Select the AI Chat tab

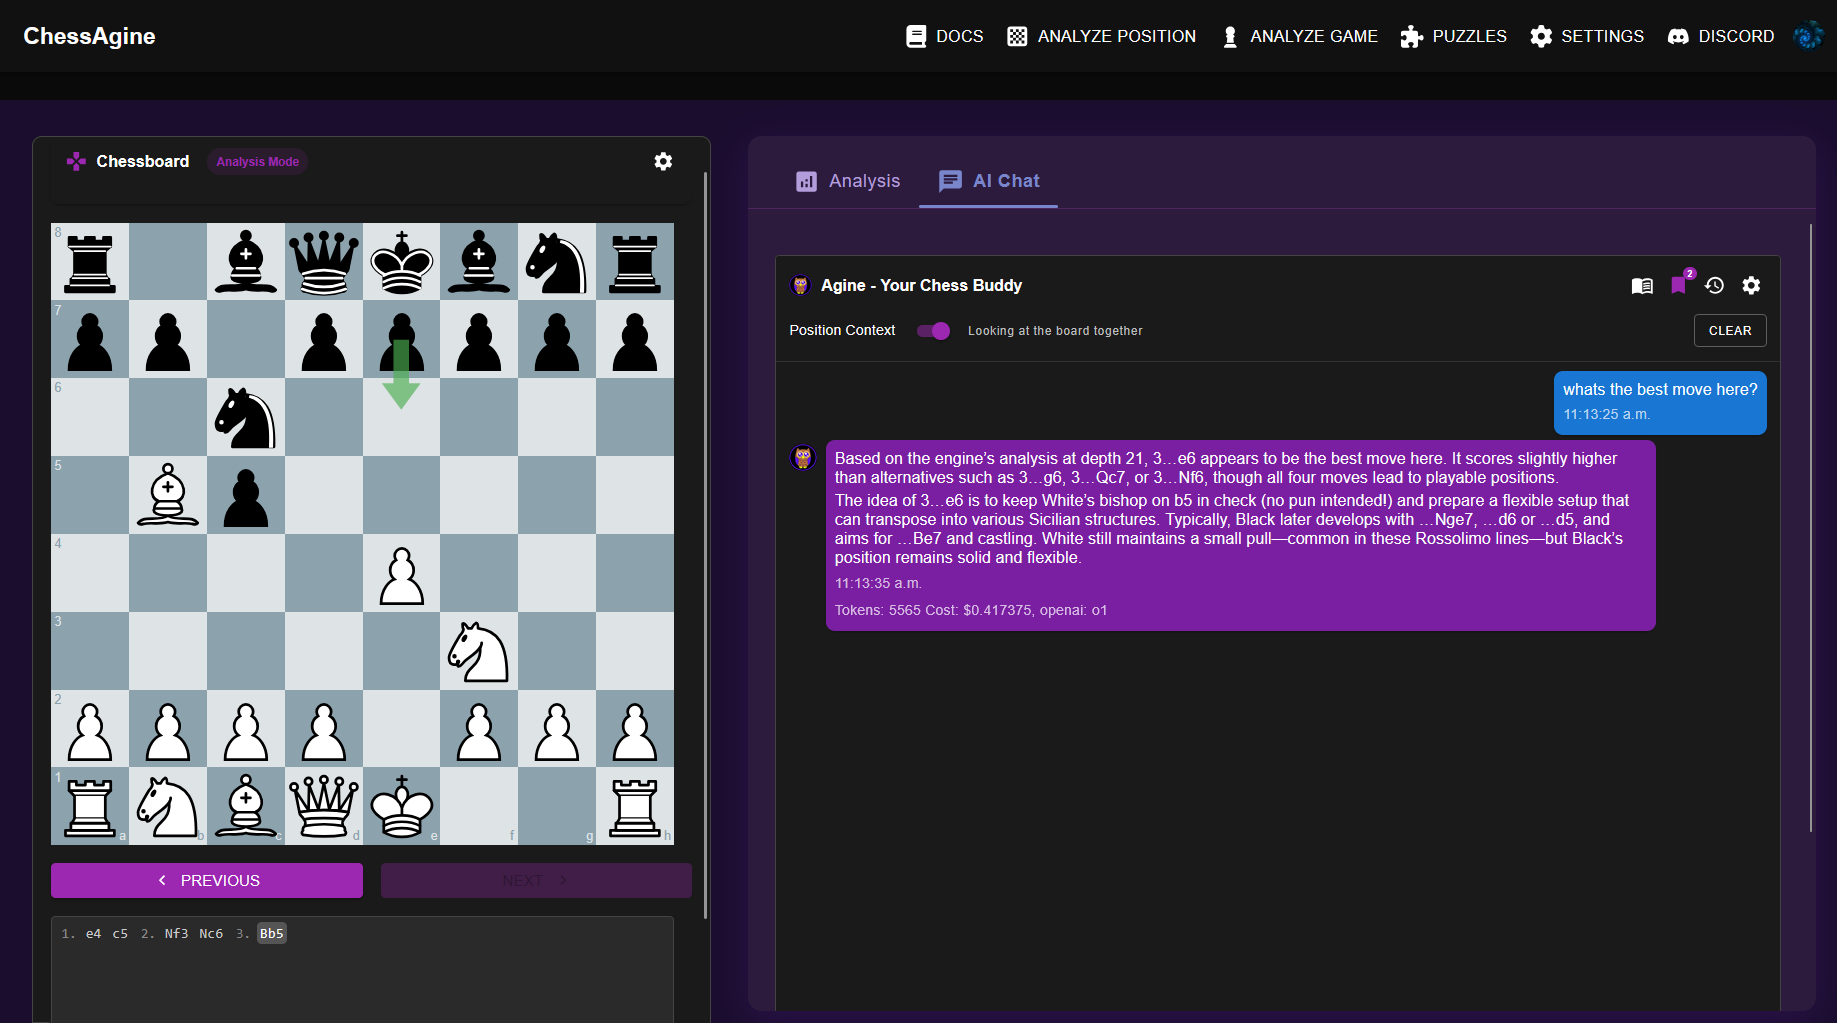(x=989, y=181)
